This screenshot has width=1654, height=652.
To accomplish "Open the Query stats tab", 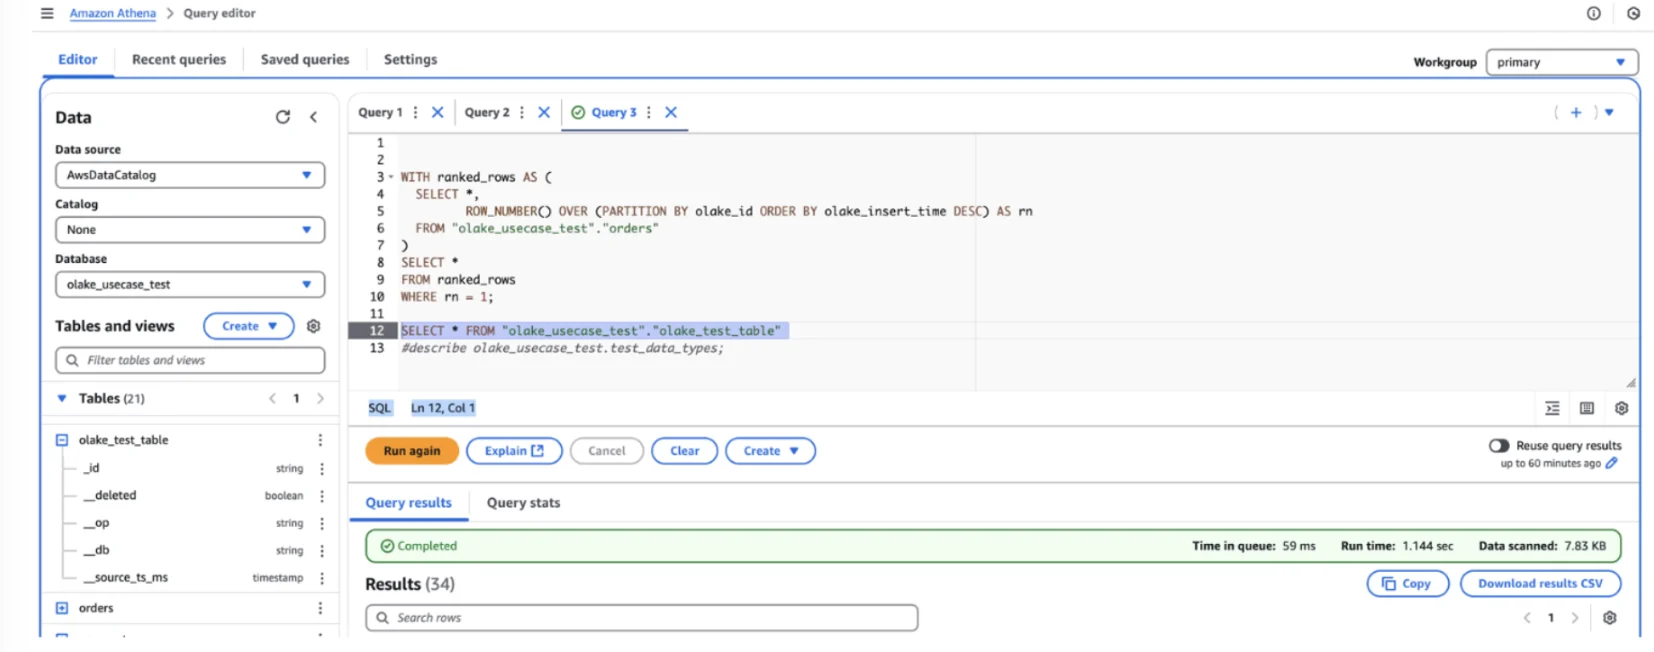I will (523, 503).
